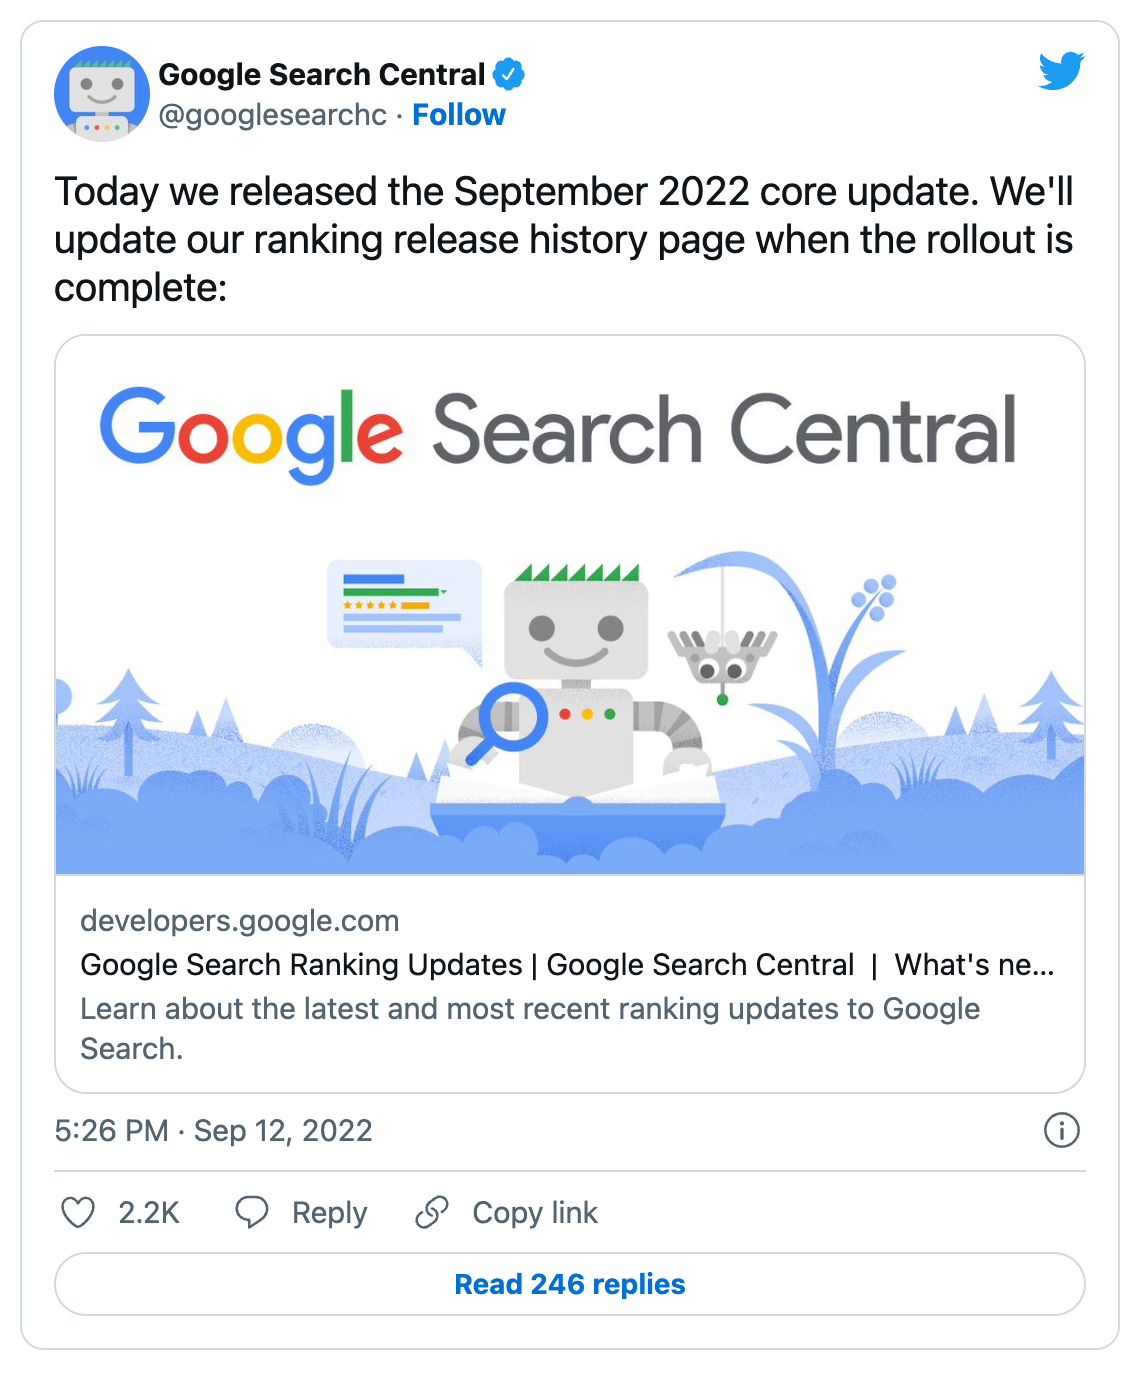Open the Google Search Central display name
The image size is (1144, 1380).
(x=322, y=74)
